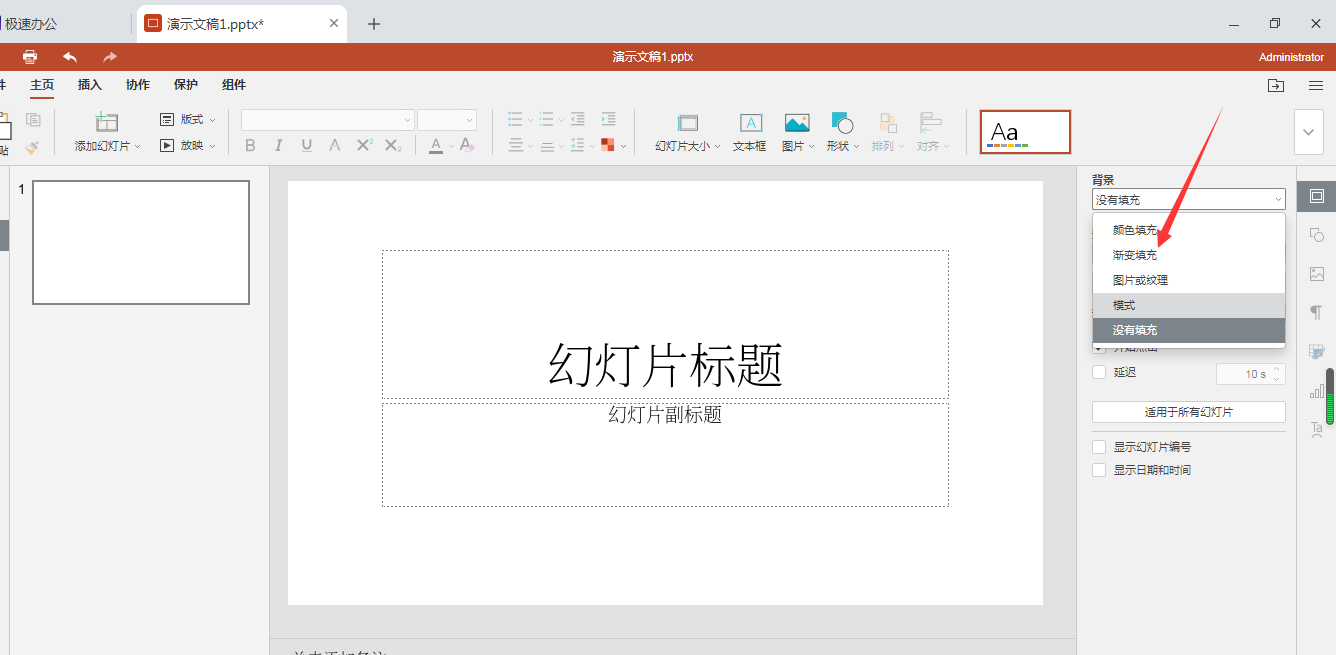Viewport: 1336px width, 655px height.
Task: Open shape settings sidebar icon
Action: [x=1316, y=235]
